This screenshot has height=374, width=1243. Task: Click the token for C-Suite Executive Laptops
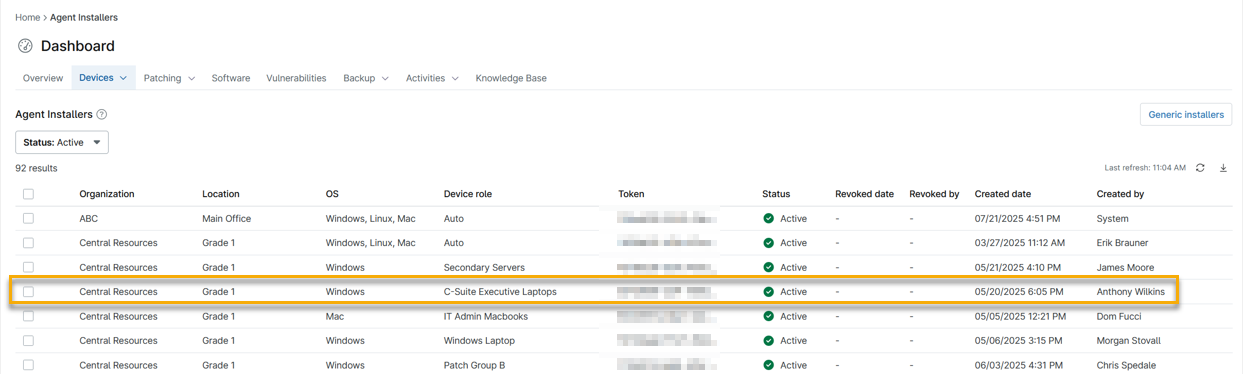[668, 292]
